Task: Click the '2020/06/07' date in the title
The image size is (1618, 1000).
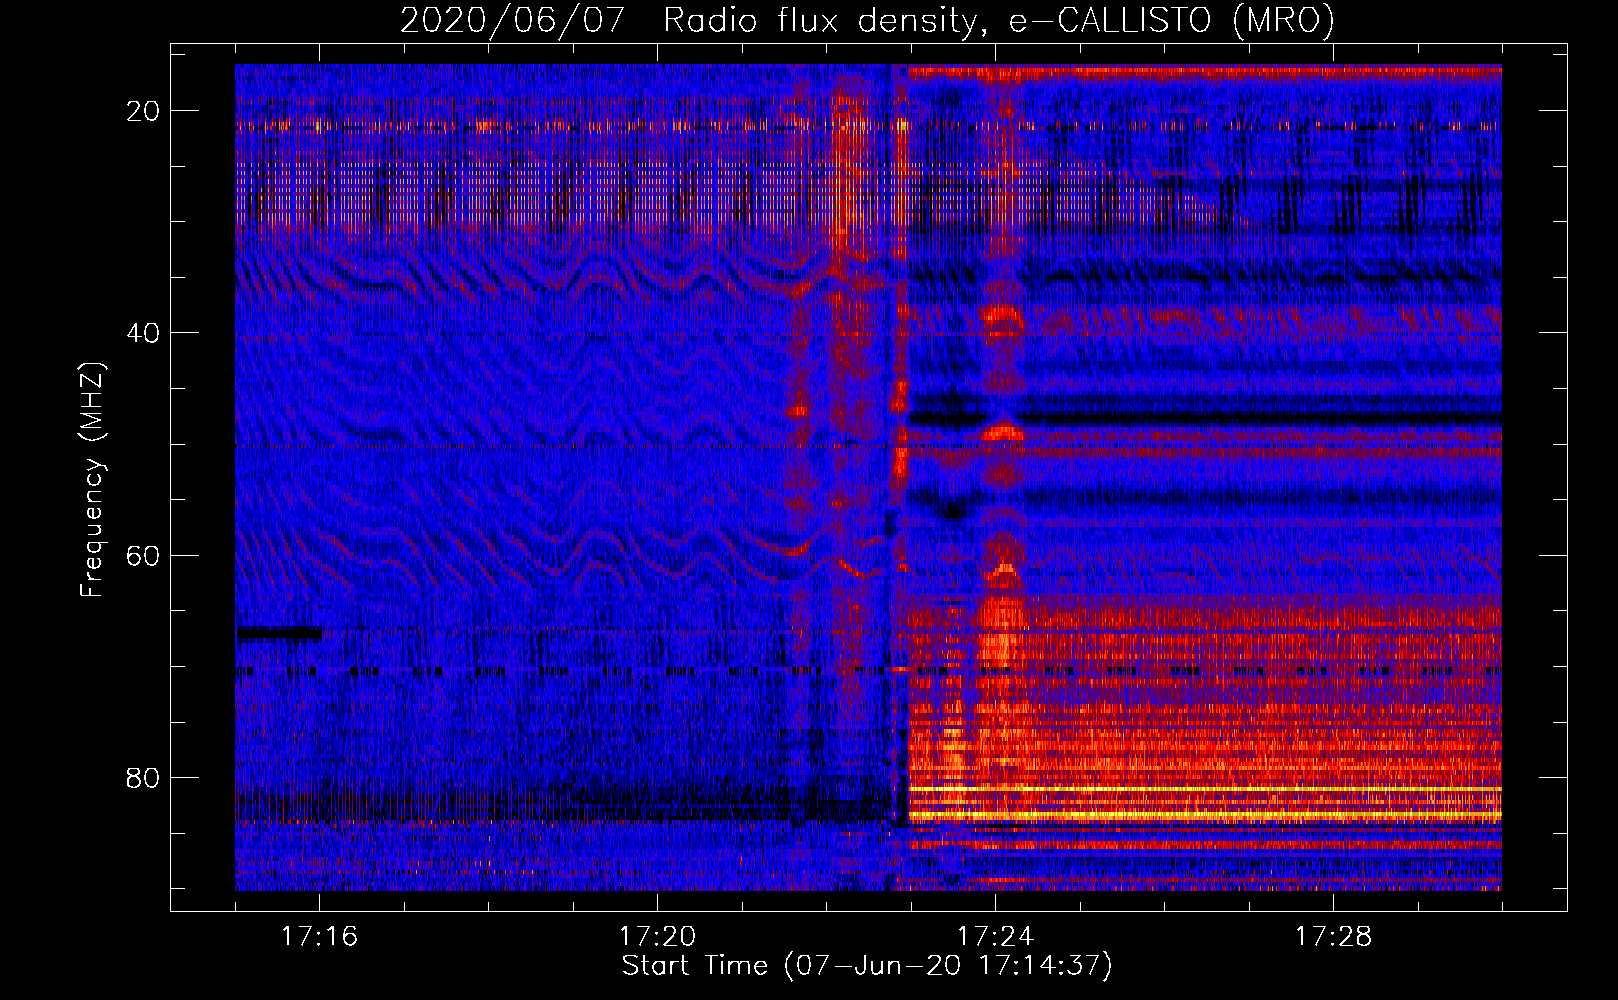Action: 512,21
